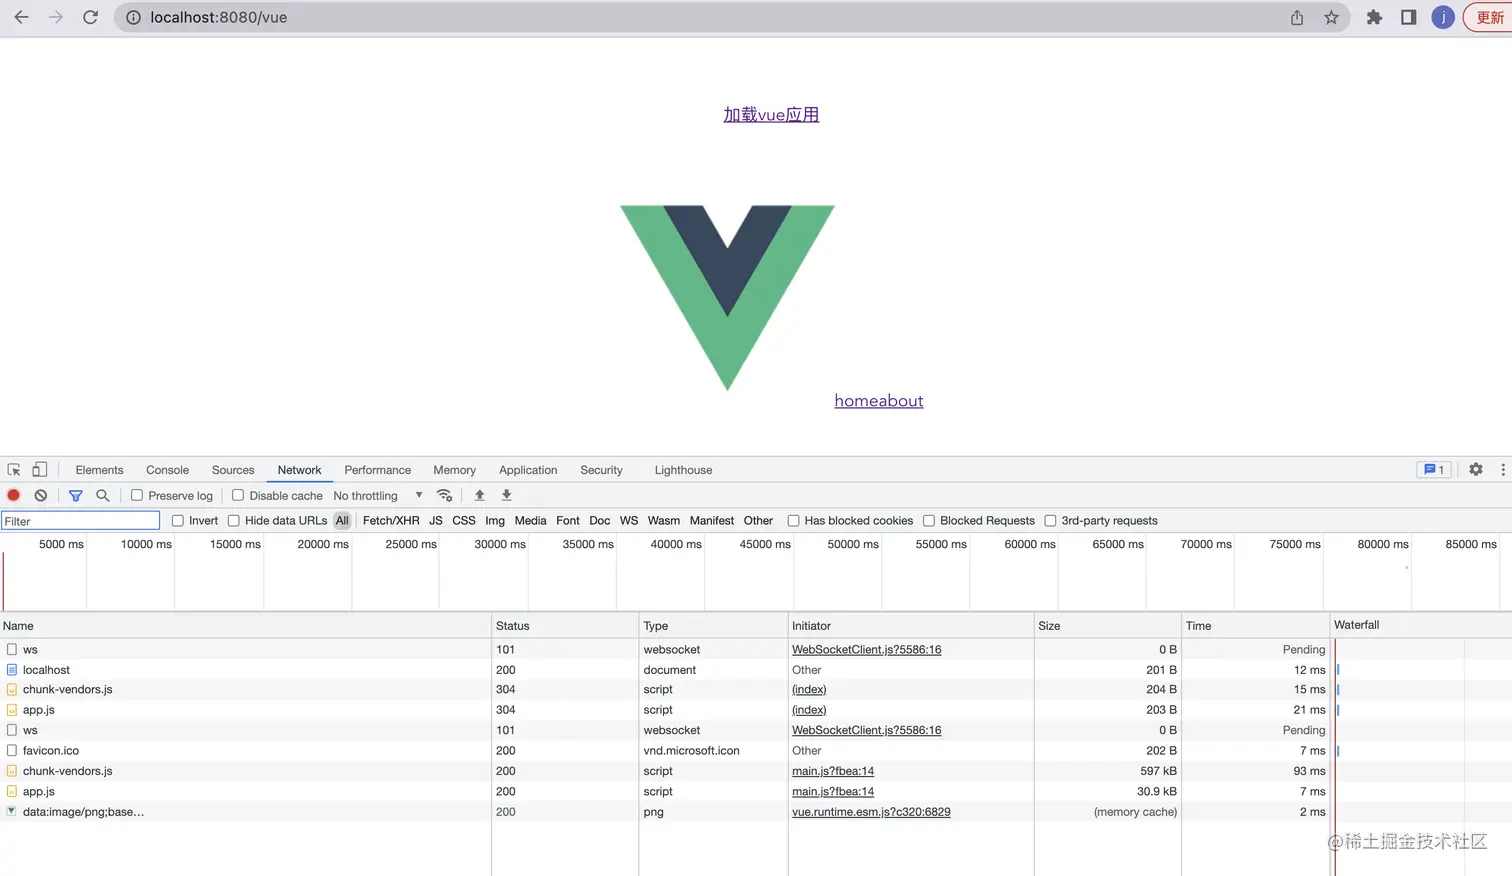The width and height of the screenshot is (1512, 876).
Task: Open the issues counter badge
Action: [x=1434, y=469]
